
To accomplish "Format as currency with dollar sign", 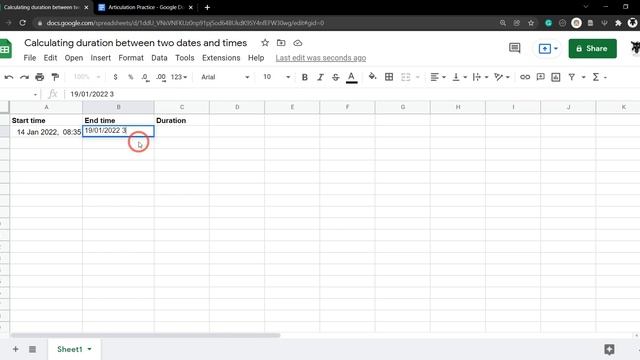I will click(x=116, y=77).
